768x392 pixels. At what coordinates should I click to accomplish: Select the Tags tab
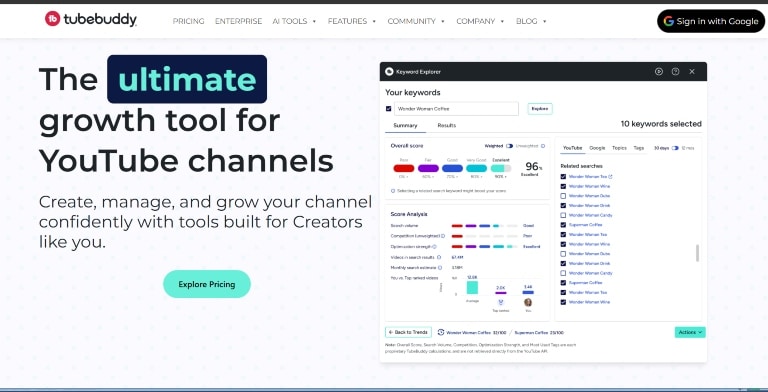tap(639, 148)
